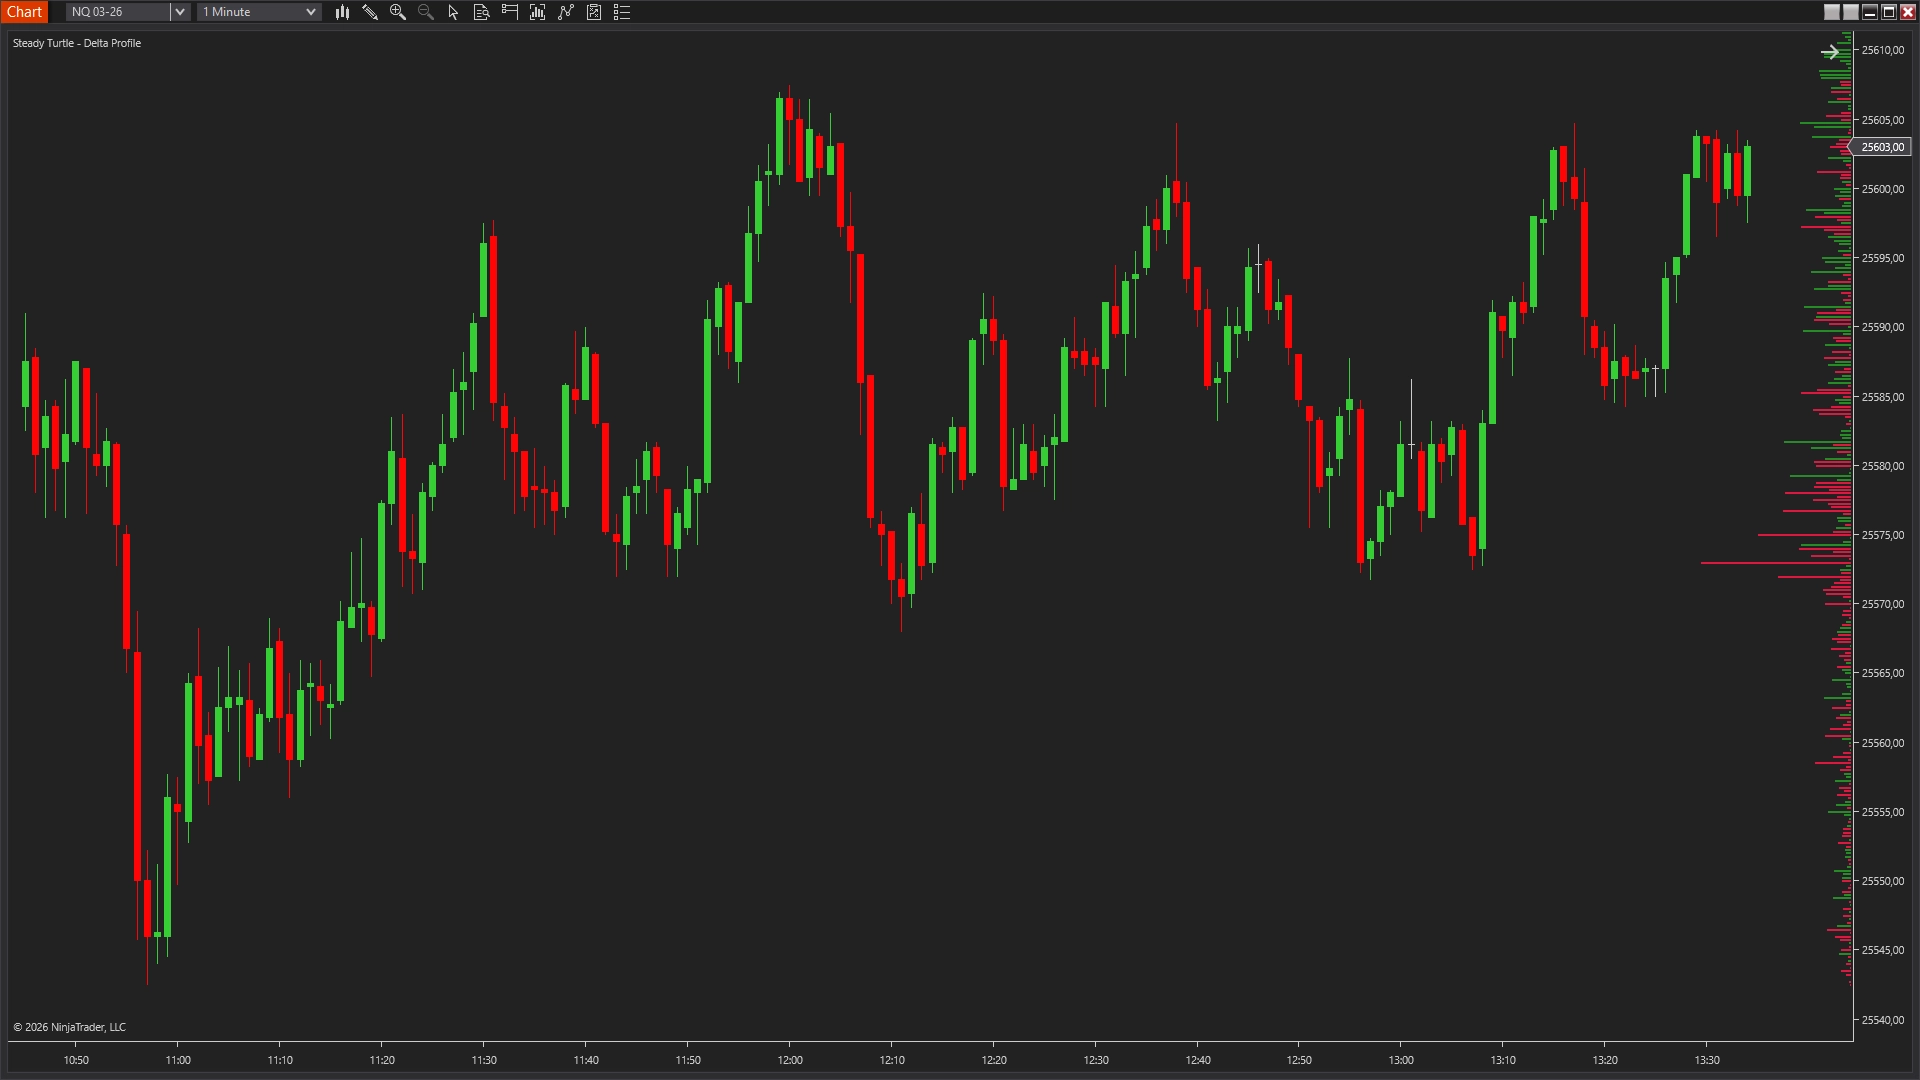Open the 1 Minute interval dropdown
The image size is (1920, 1080).
(259, 12)
